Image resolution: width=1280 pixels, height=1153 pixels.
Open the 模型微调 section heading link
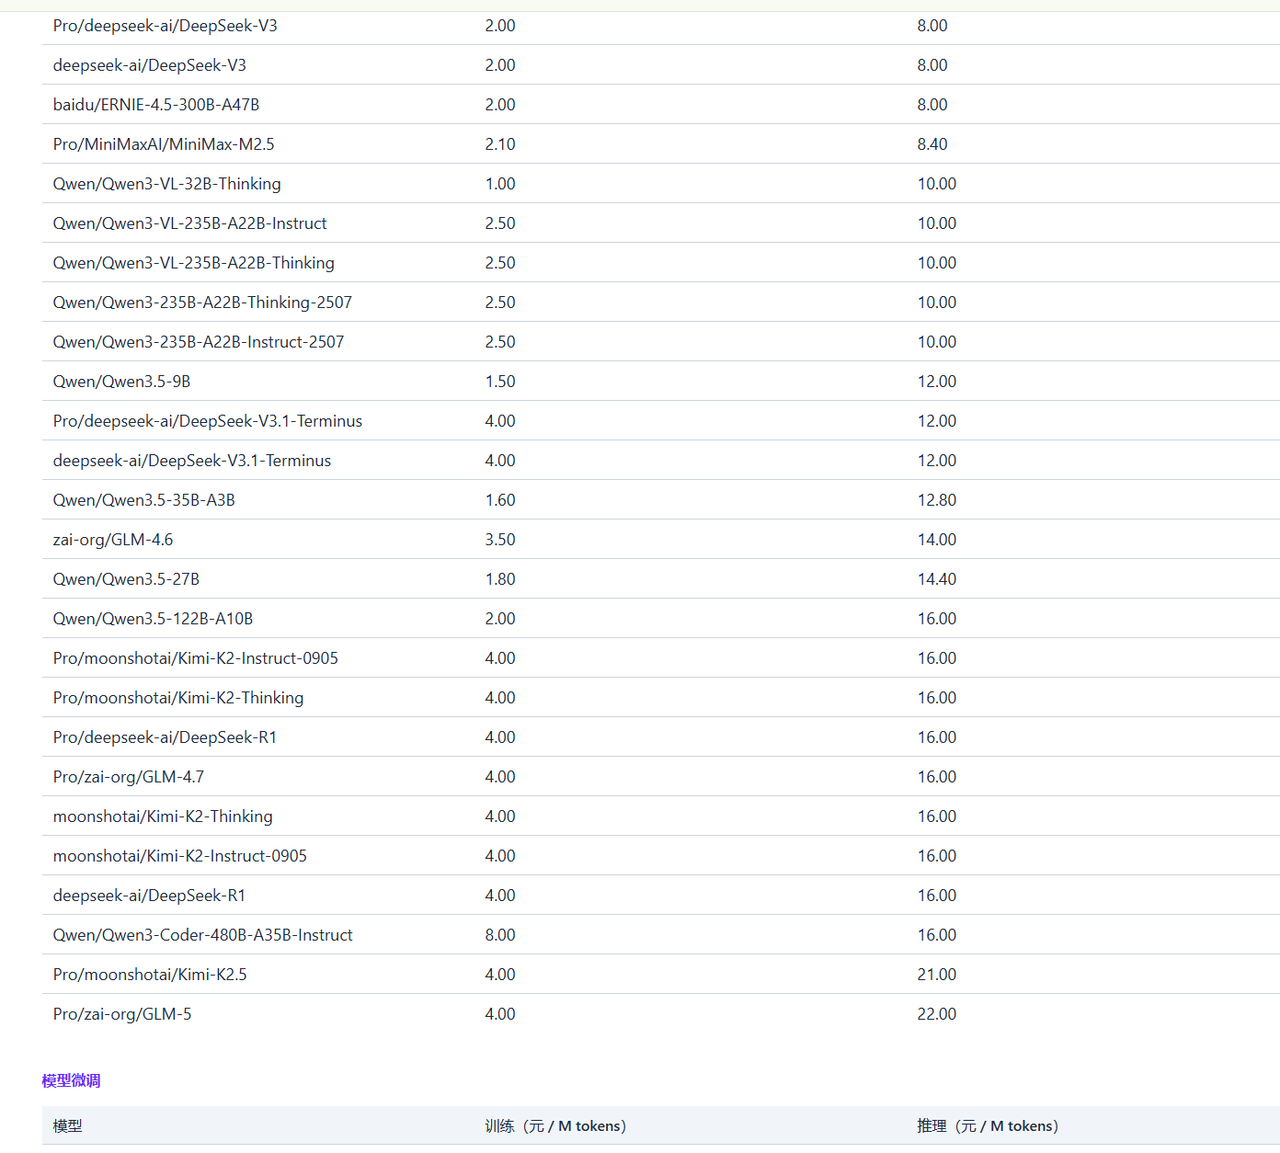click(x=71, y=1080)
